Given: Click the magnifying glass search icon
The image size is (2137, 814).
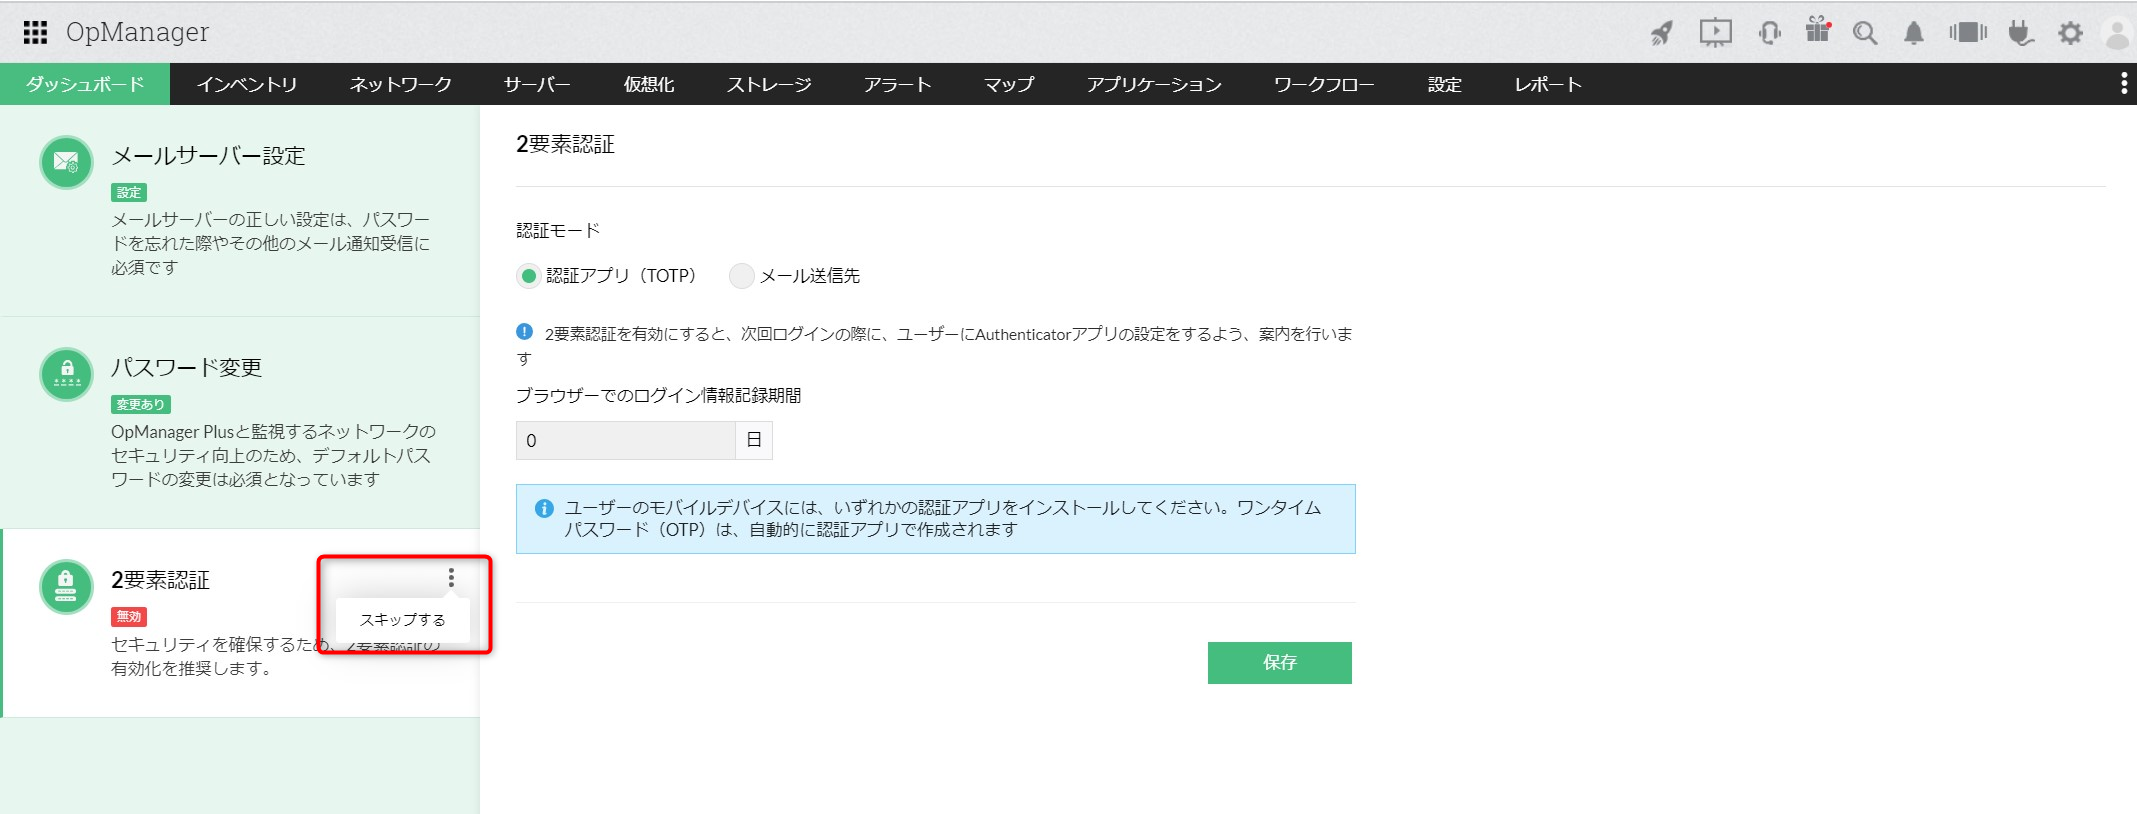Looking at the screenshot, I should click(x=1865, y=33).
